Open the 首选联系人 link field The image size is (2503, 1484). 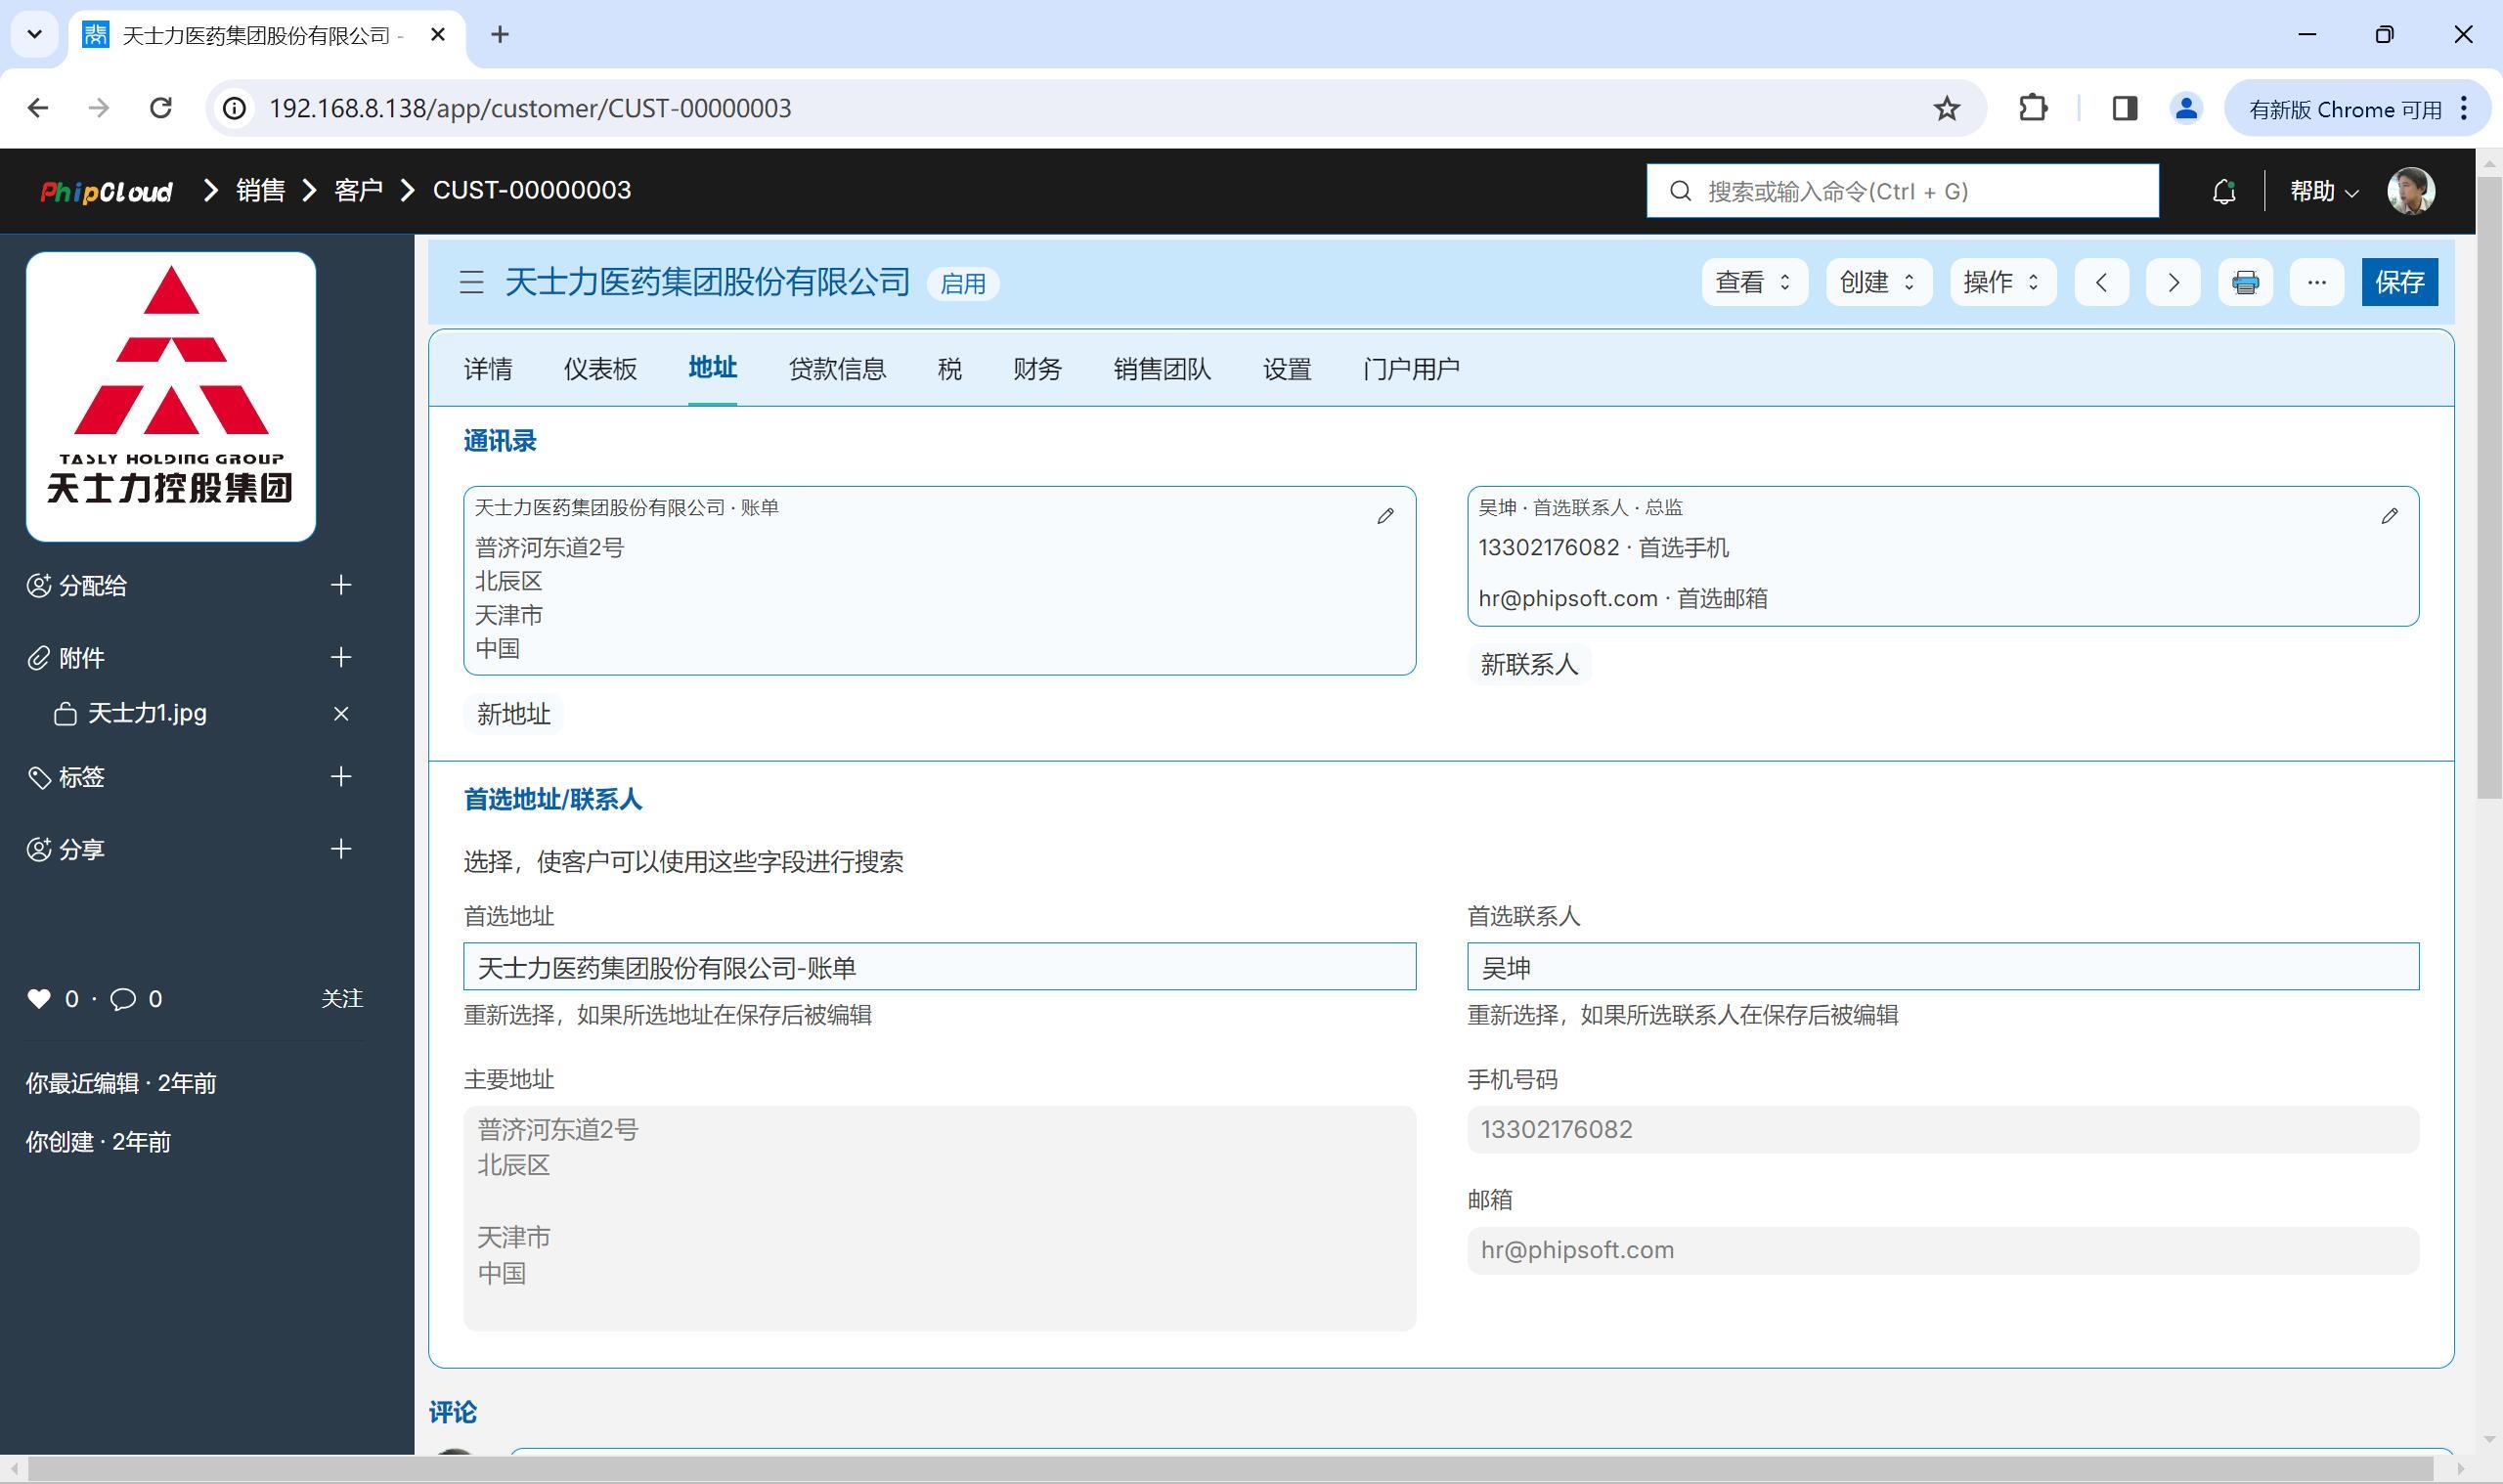(1942, 967)
